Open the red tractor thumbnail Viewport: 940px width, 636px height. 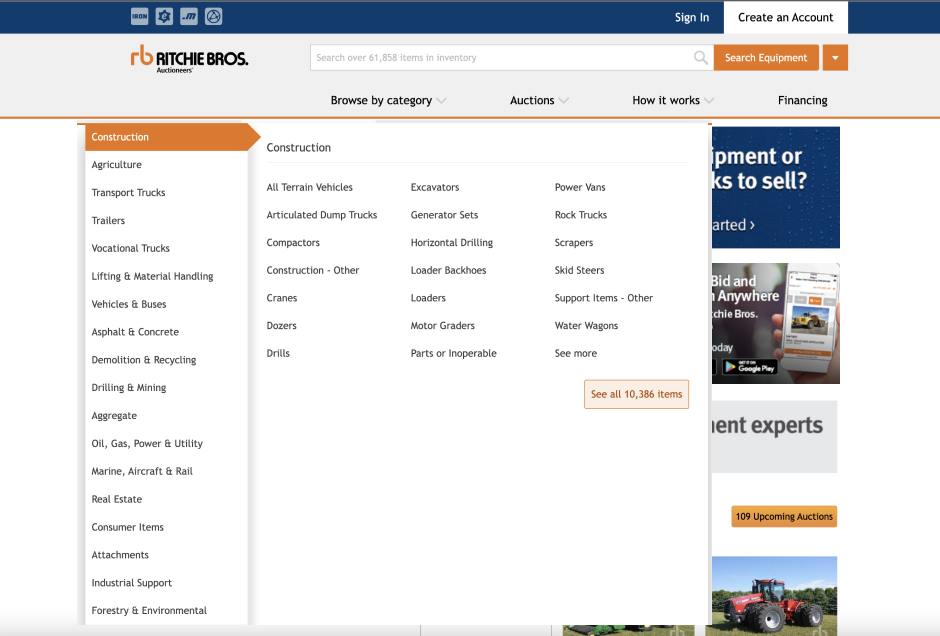coord(775,595)
